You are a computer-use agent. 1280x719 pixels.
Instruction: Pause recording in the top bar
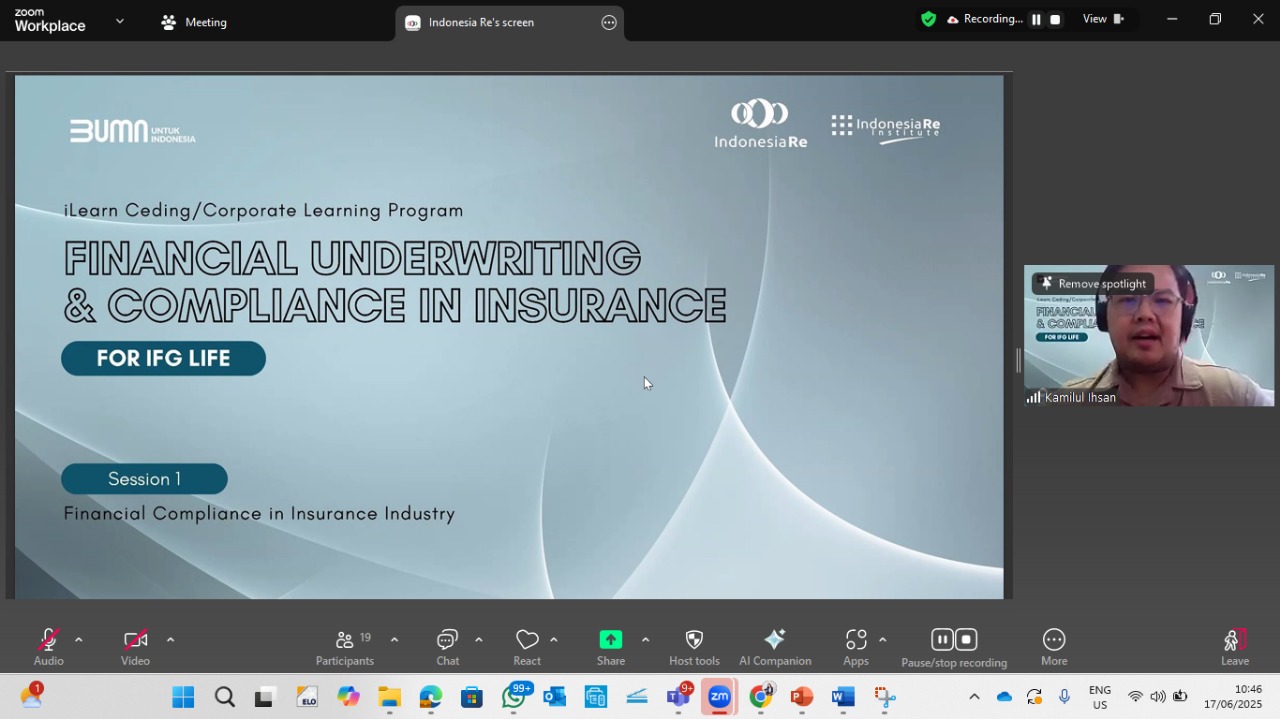pos(1036,19)
